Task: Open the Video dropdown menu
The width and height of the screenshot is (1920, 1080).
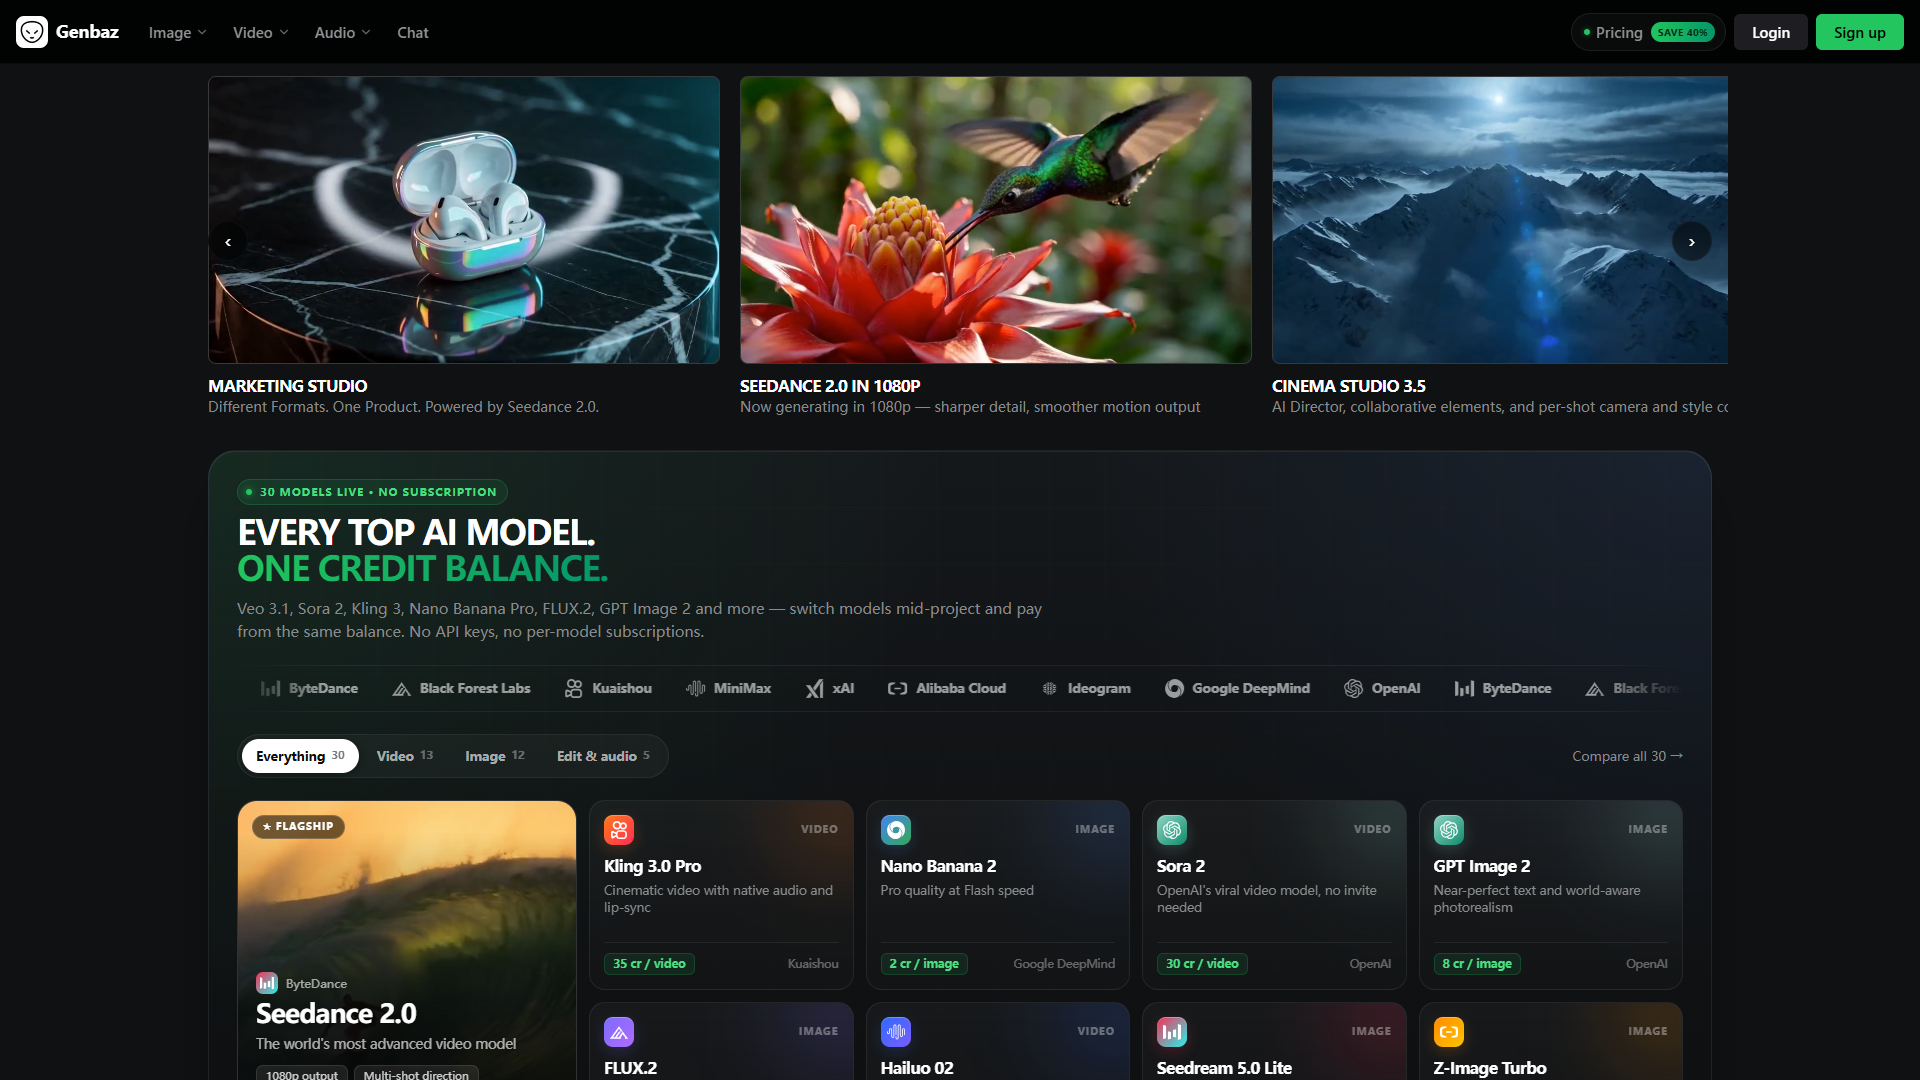Action: coord(260,32)
